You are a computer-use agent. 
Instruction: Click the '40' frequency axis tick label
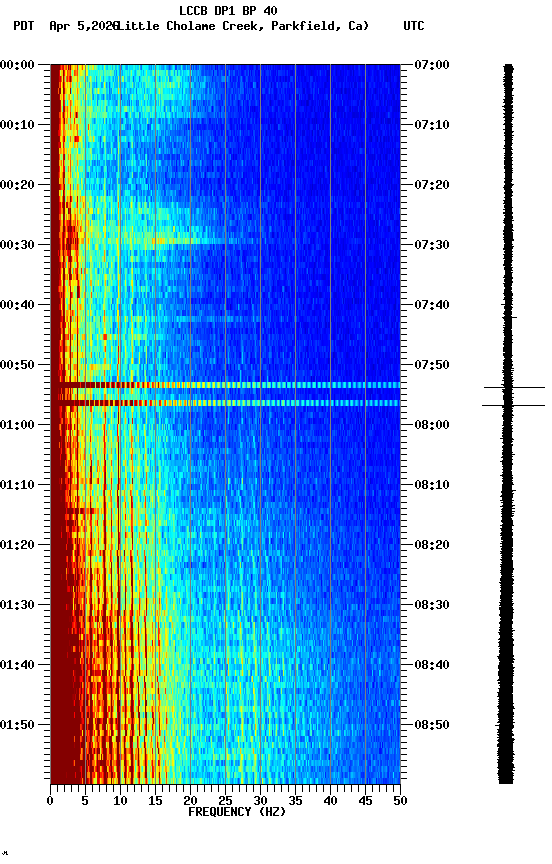[x=331, y=801]
